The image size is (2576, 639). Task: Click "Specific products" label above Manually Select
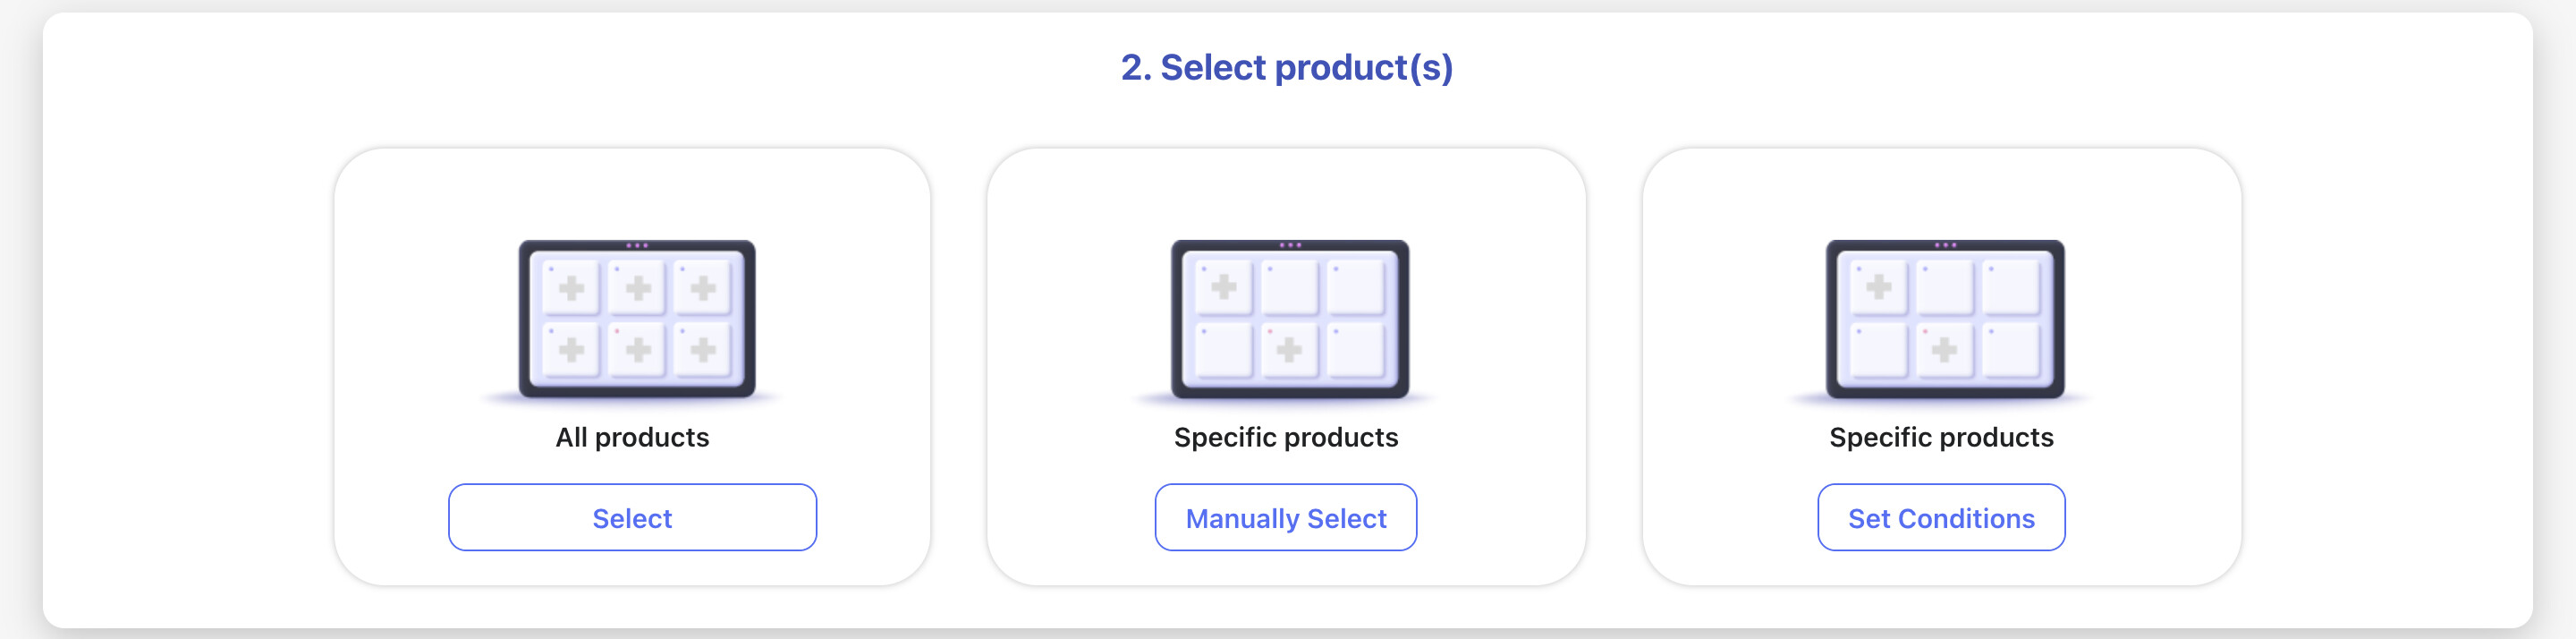click(1285, 438)
